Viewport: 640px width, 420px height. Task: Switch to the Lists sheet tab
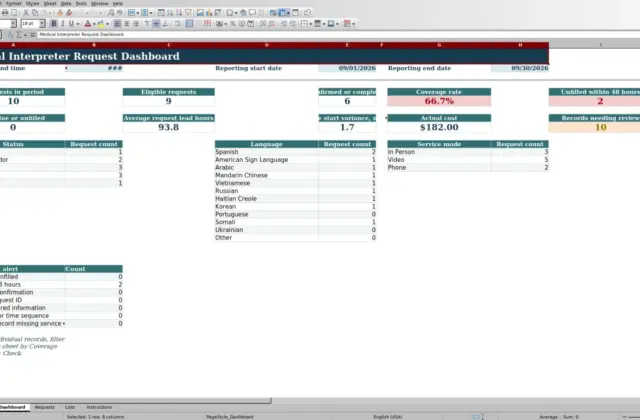[x=70, y=407]
